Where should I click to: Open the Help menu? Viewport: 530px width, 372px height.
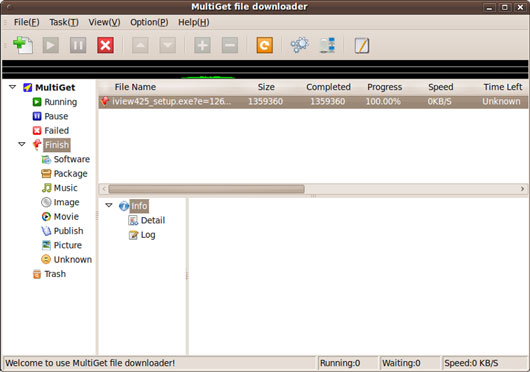pyautogui.click(x=194, y=22)
